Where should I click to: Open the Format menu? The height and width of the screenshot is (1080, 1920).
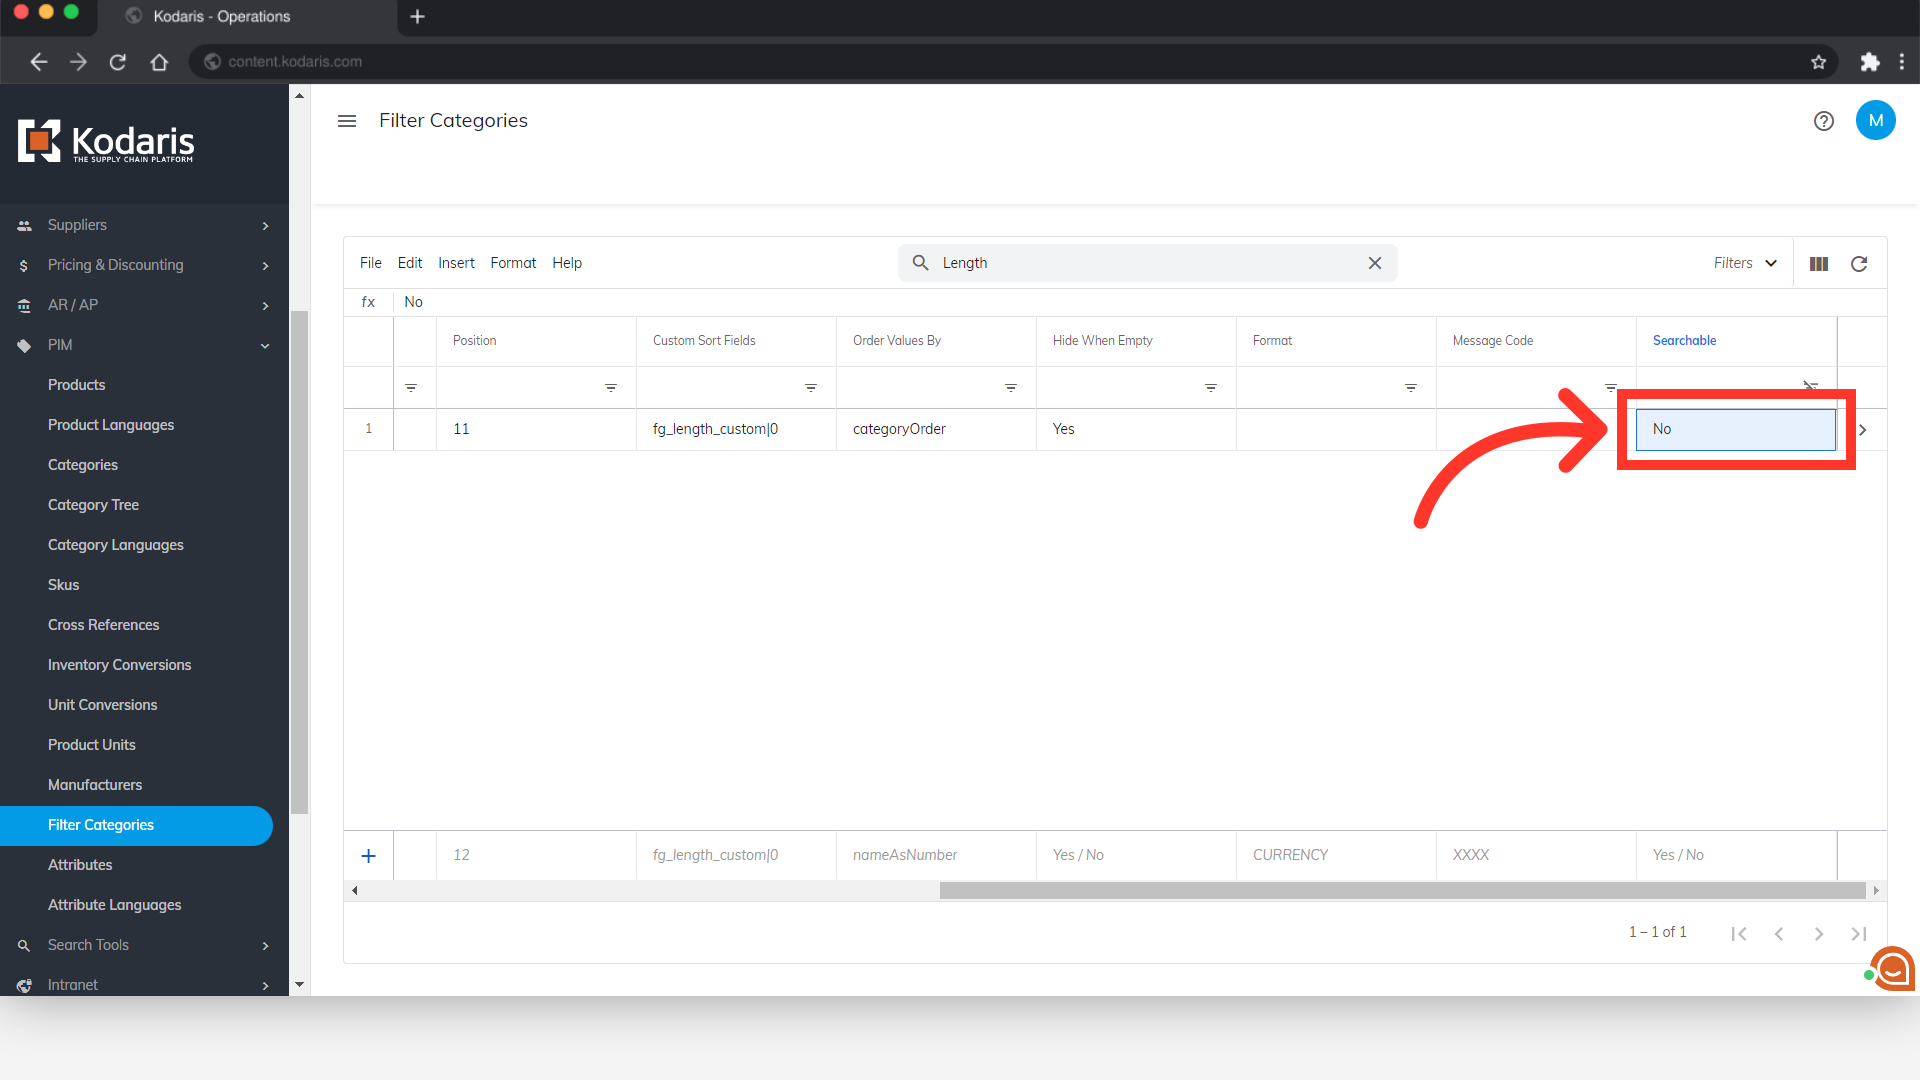[513, 263]
